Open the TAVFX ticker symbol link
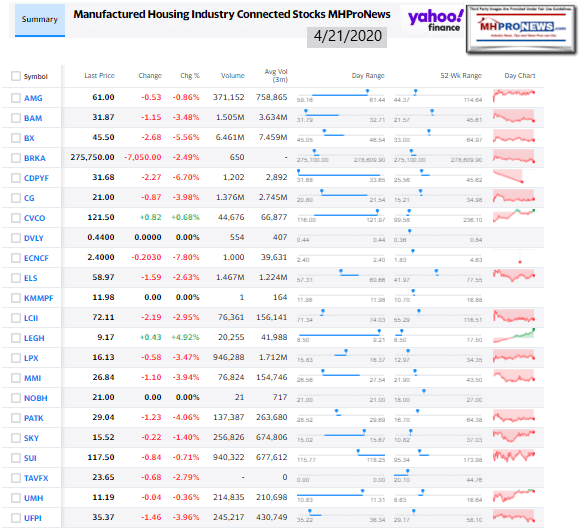 pyautogui.click(x=36, y=478)
